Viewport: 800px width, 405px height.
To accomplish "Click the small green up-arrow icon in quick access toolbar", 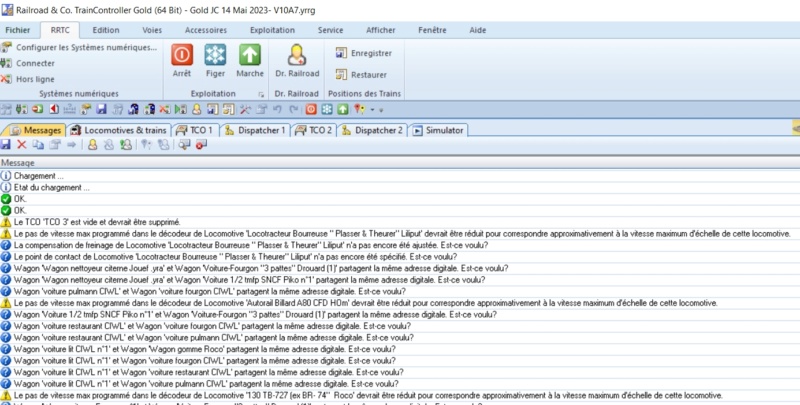I will pos(343,109).
